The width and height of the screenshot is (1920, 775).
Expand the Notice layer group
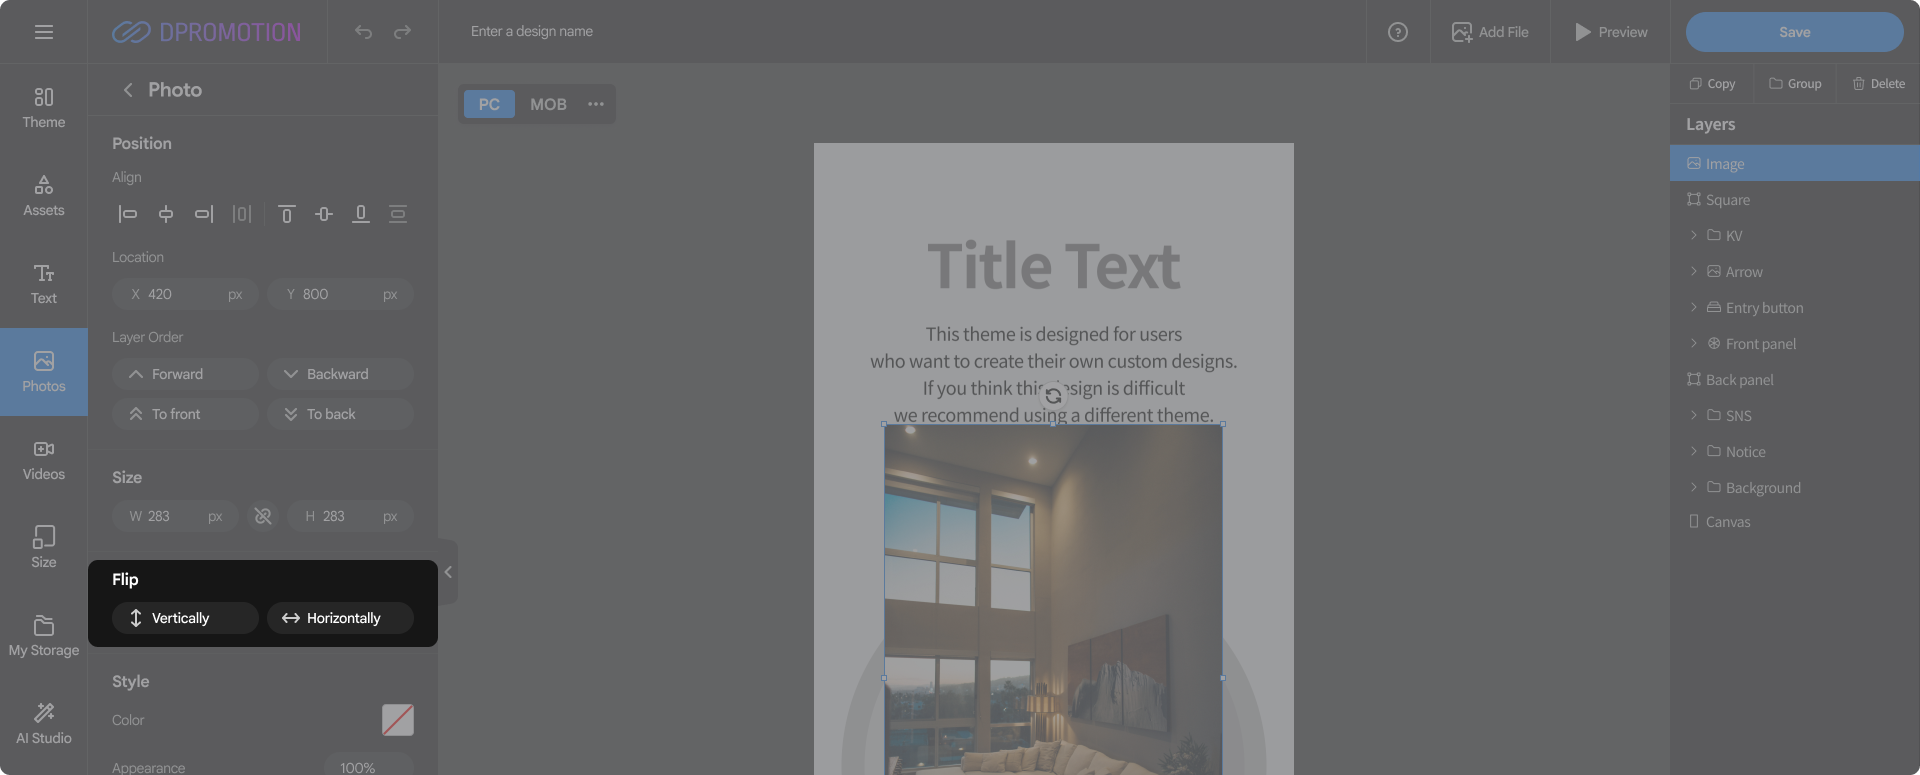1694,452
